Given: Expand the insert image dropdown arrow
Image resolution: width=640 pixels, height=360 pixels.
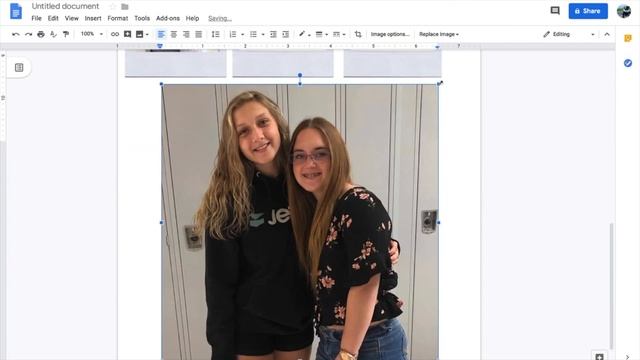Looking at the screenshot, I should coord(147,35).
